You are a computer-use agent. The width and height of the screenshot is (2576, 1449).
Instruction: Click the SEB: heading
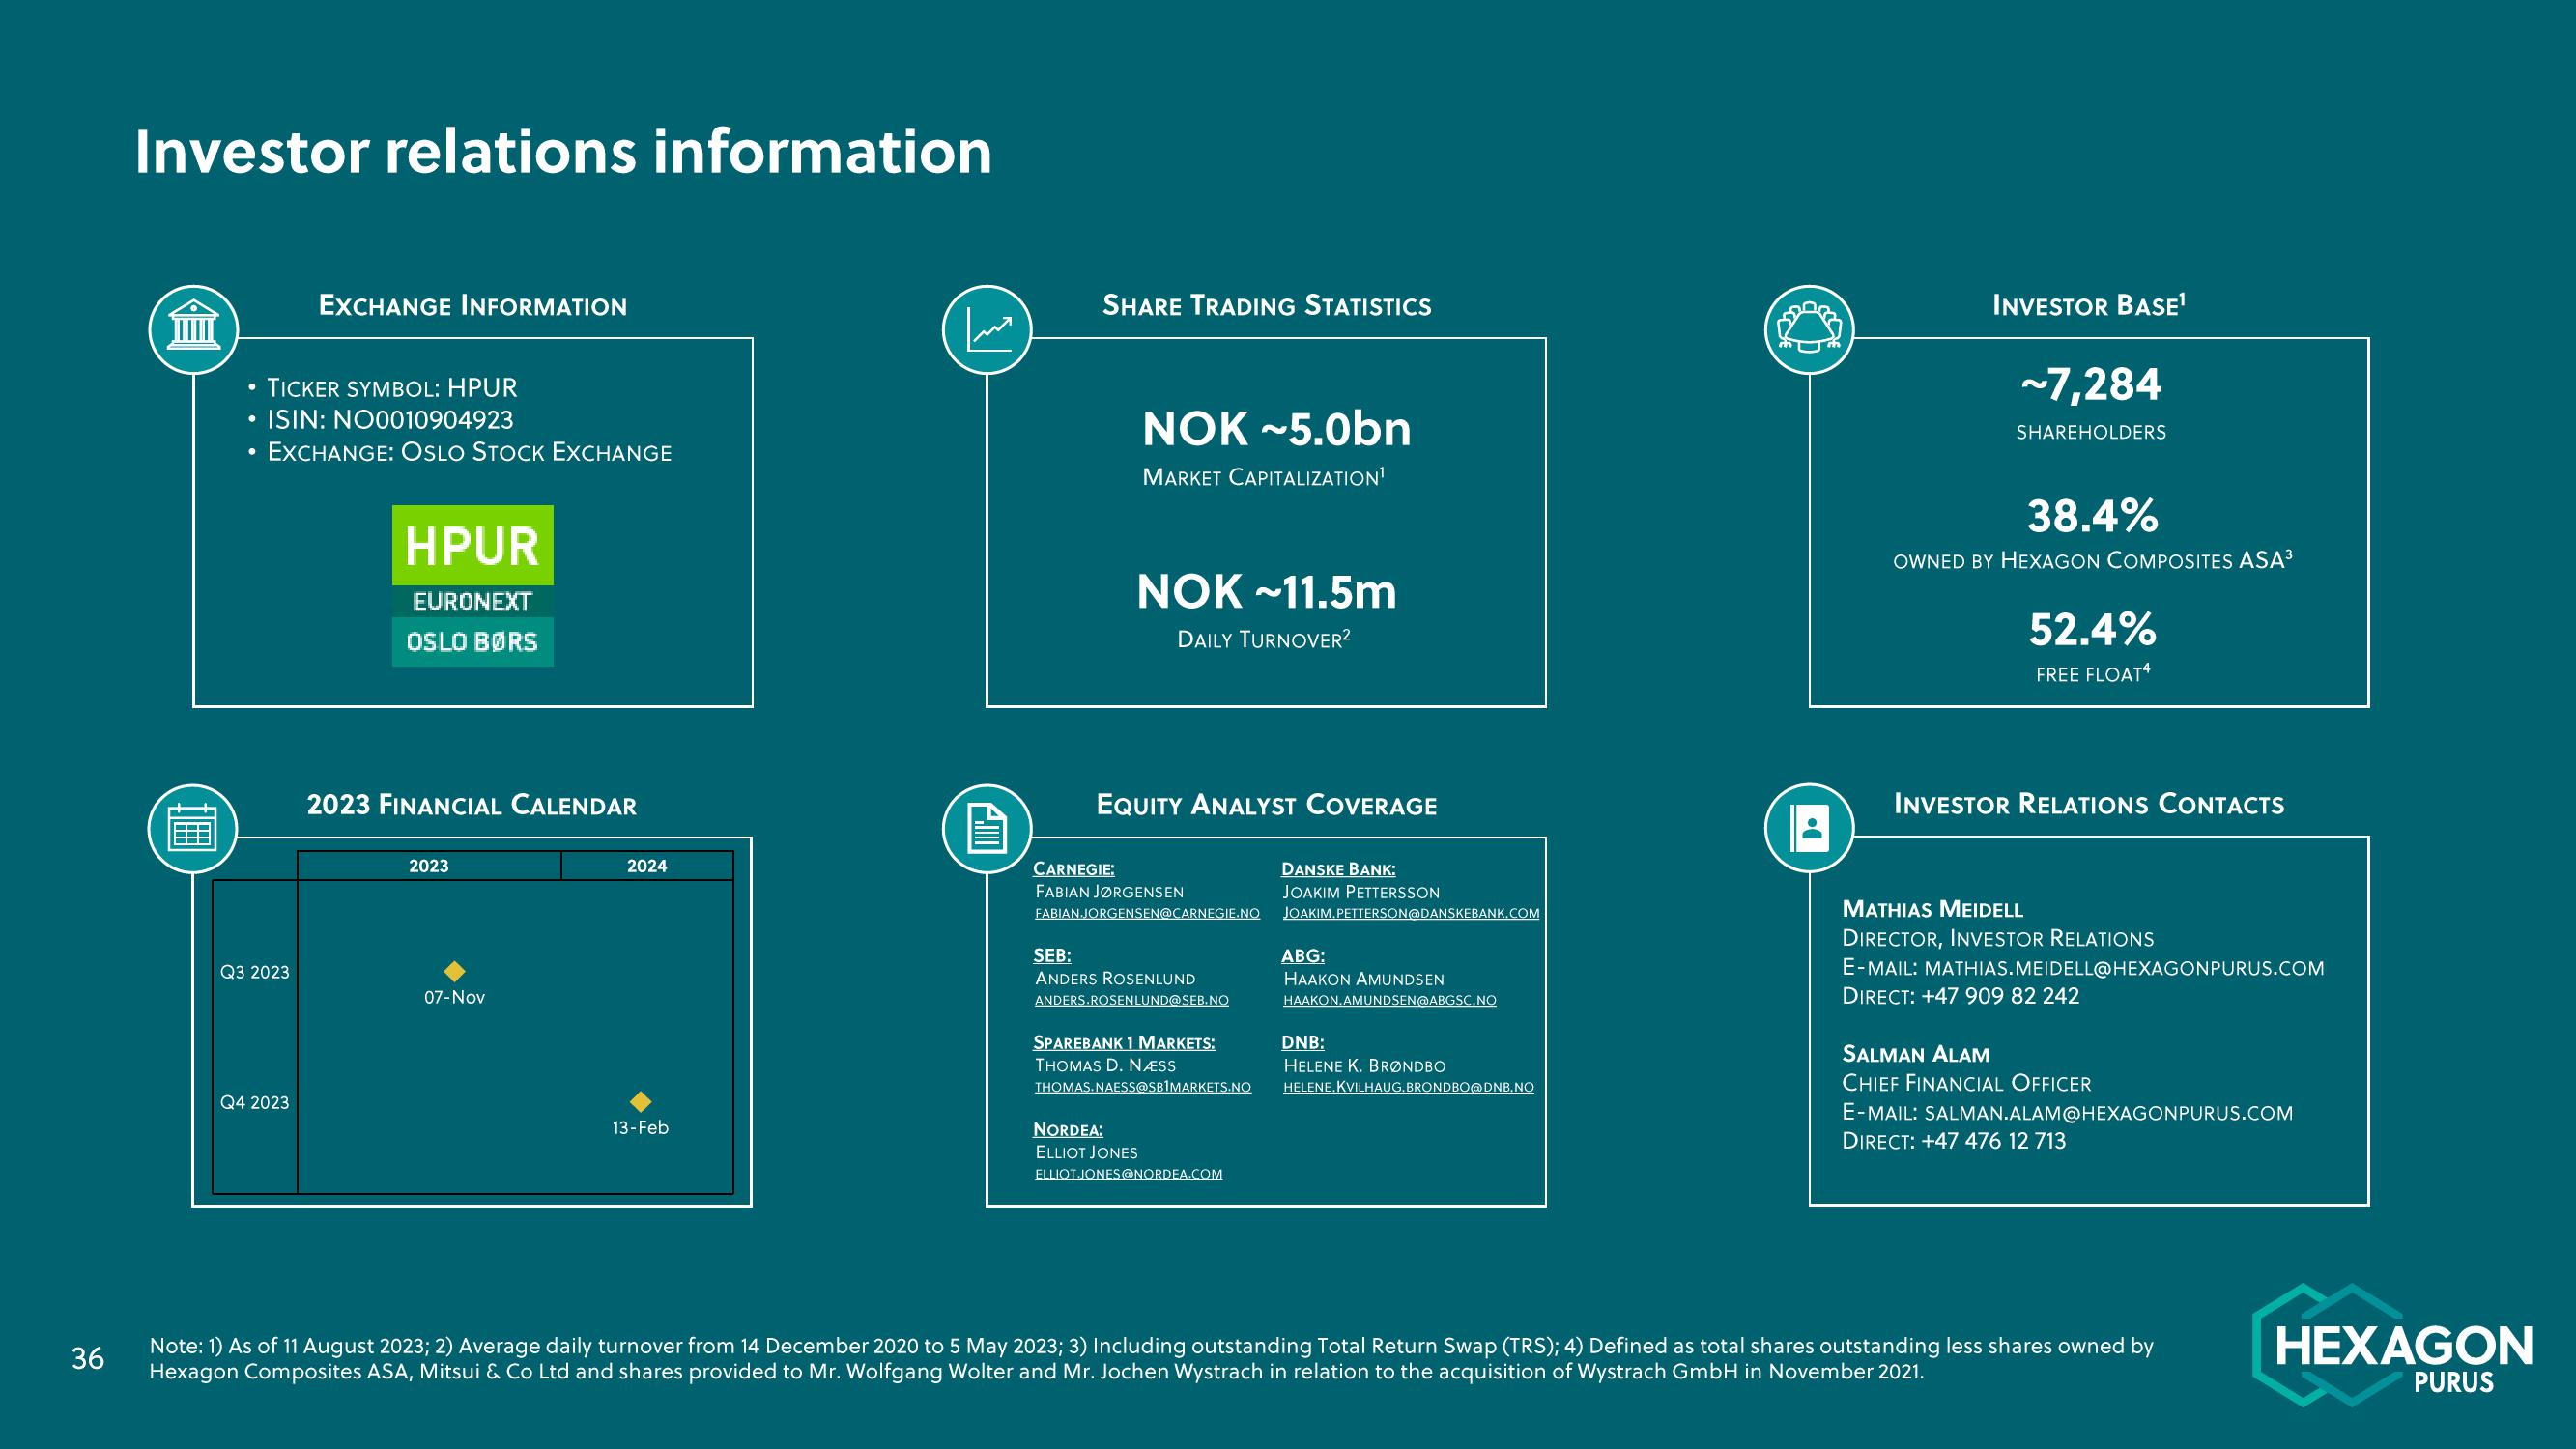(1051, 956)
